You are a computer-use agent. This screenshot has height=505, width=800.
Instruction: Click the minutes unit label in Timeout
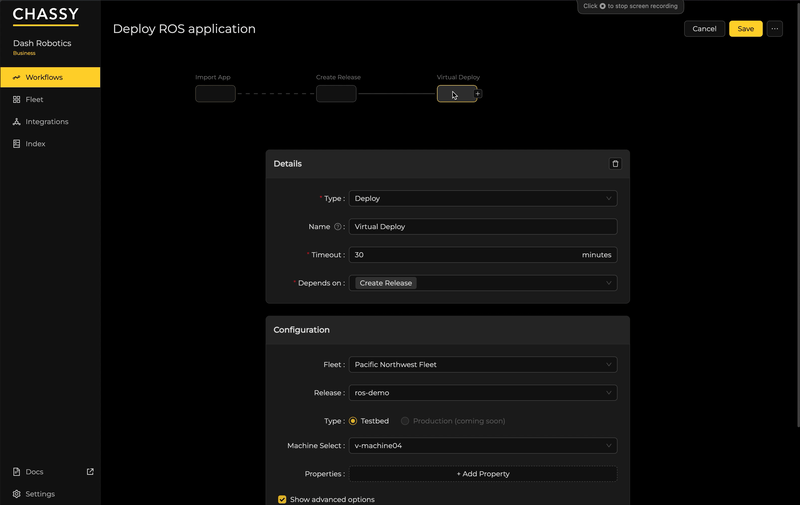(596, 255)
